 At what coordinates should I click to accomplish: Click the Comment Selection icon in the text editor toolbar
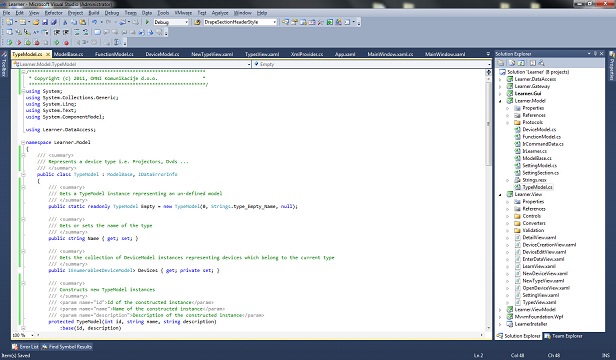(x=77, y=32)
